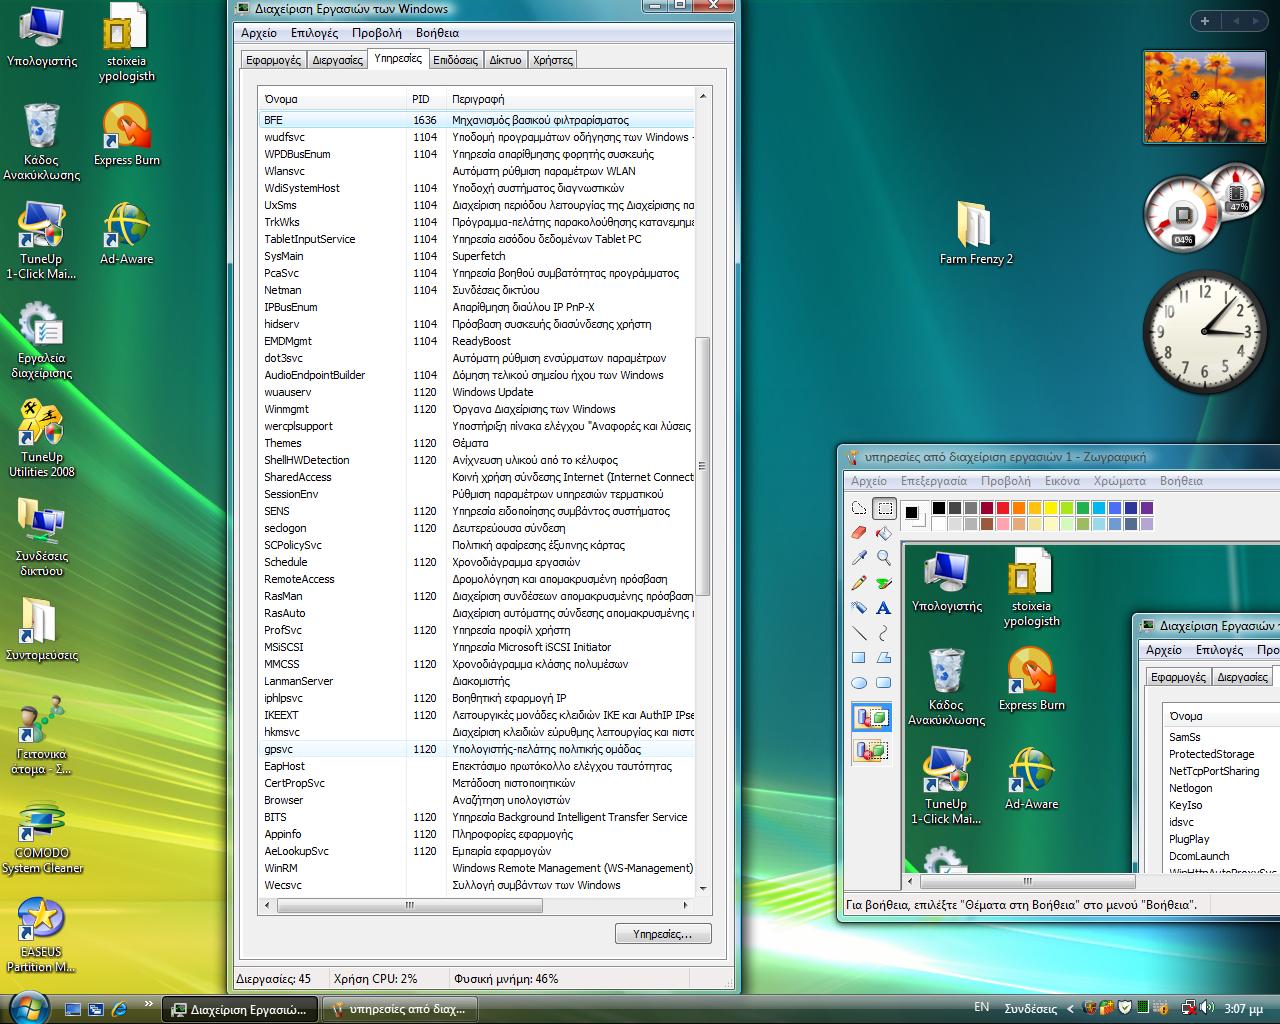Select the Farm Frenzy 2 folder
Image resolution: width=1280 pixels, height=1024 pixels.
[x=975, y=233]
